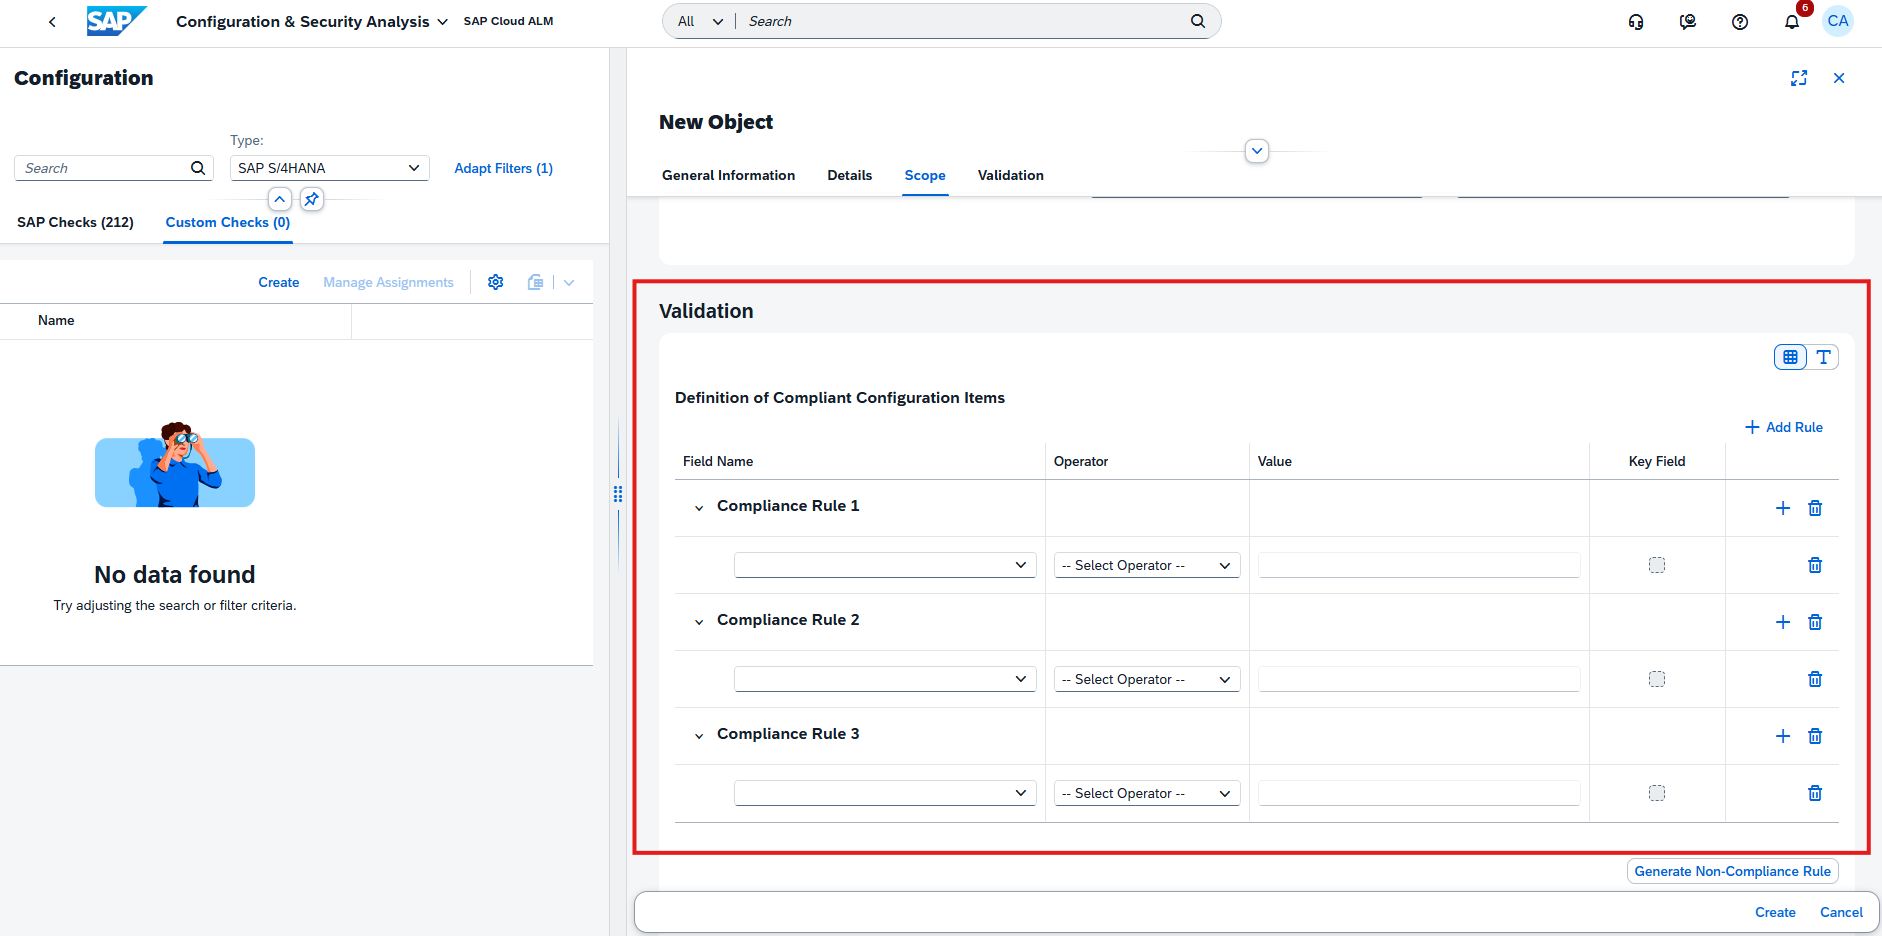Image resolution: width=1882 pixels, height=936 pixels.
Task: Collapse Compliance Rule 1
Action: pyautogui.click(x=699, y=508)
